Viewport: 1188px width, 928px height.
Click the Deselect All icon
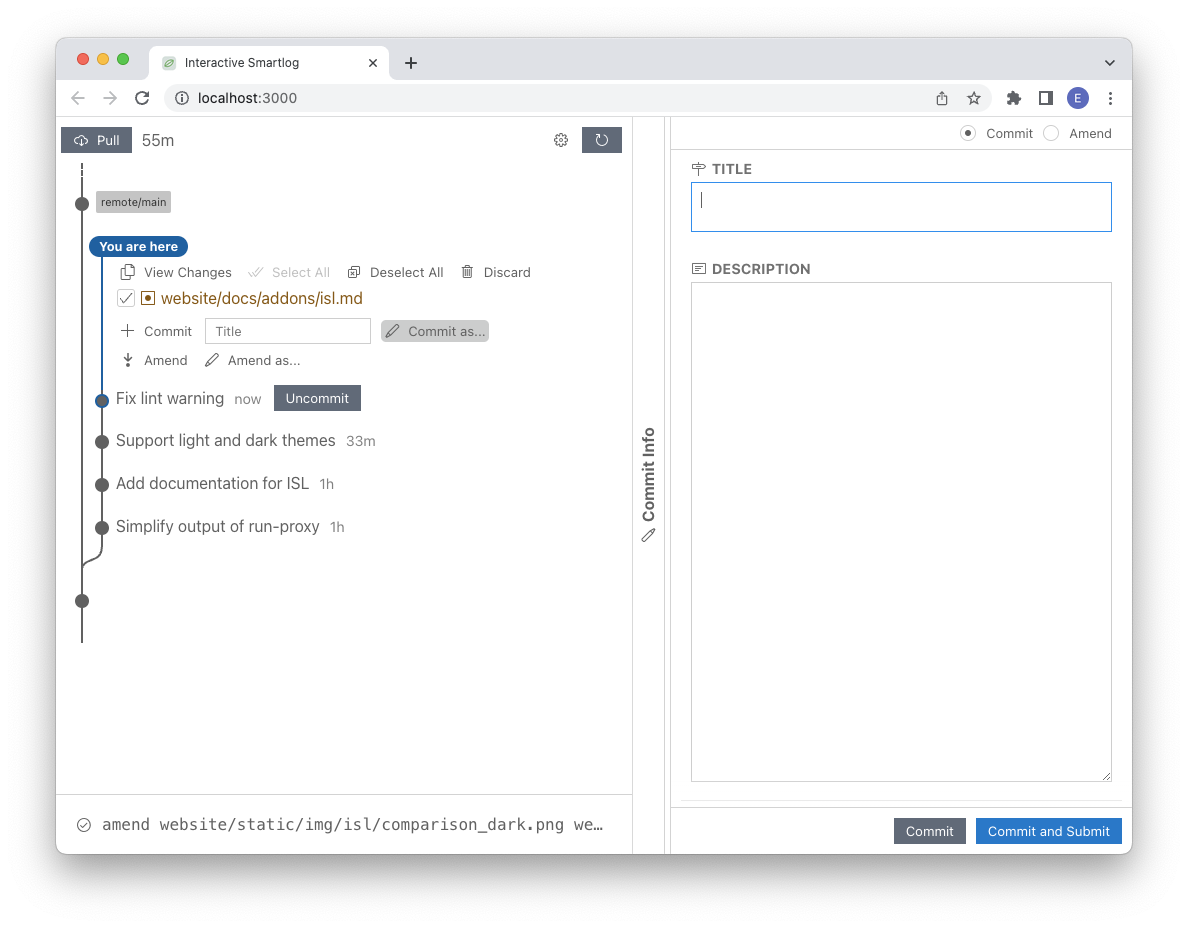pyautogui.click(x=353, y=271)
